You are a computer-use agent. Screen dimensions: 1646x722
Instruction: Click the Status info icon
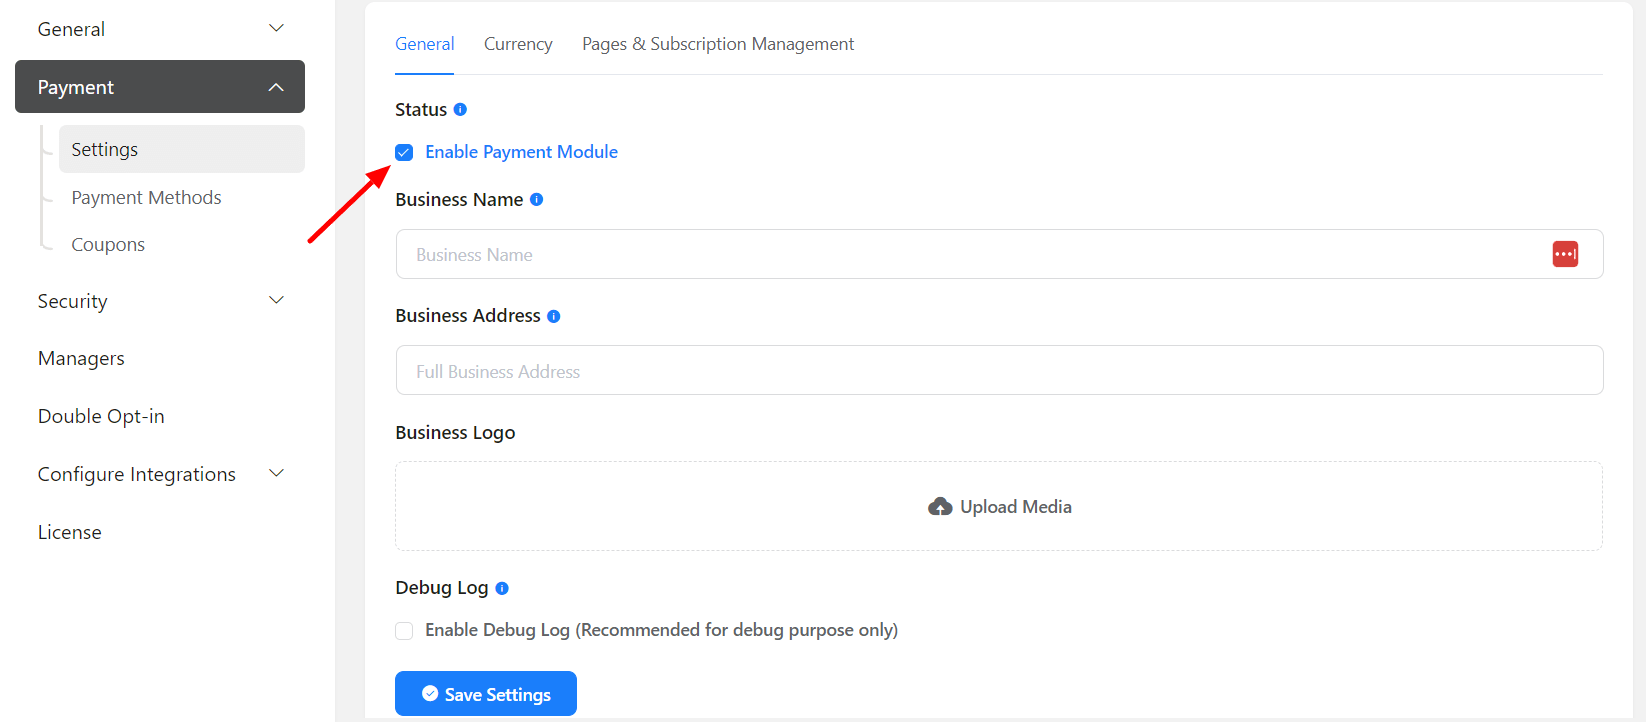click(x=460, y=110)
